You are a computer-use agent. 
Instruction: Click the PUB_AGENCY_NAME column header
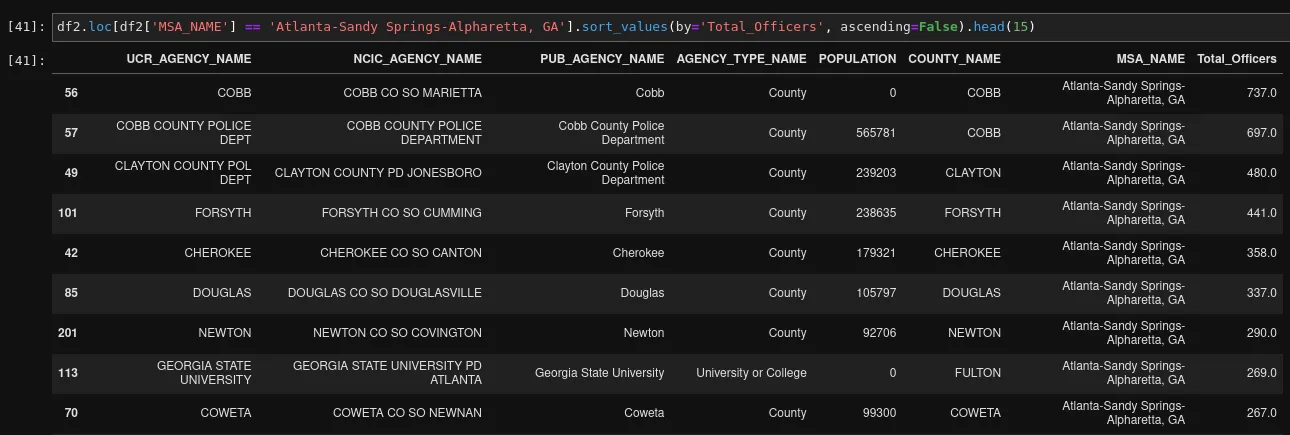(x=602, y=59)
